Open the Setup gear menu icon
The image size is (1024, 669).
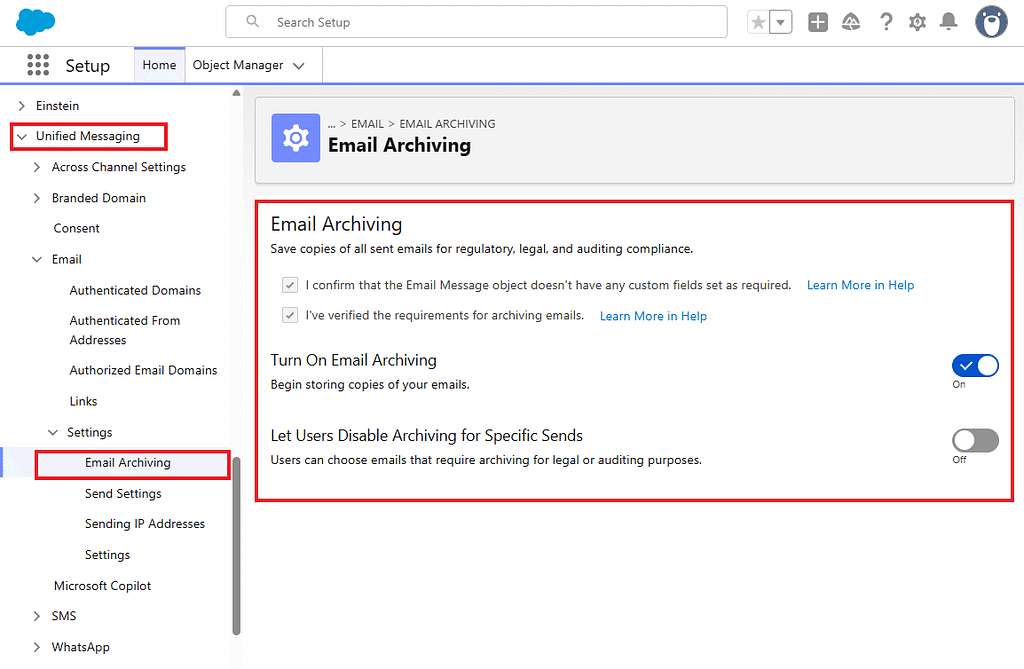click(917, 22)
